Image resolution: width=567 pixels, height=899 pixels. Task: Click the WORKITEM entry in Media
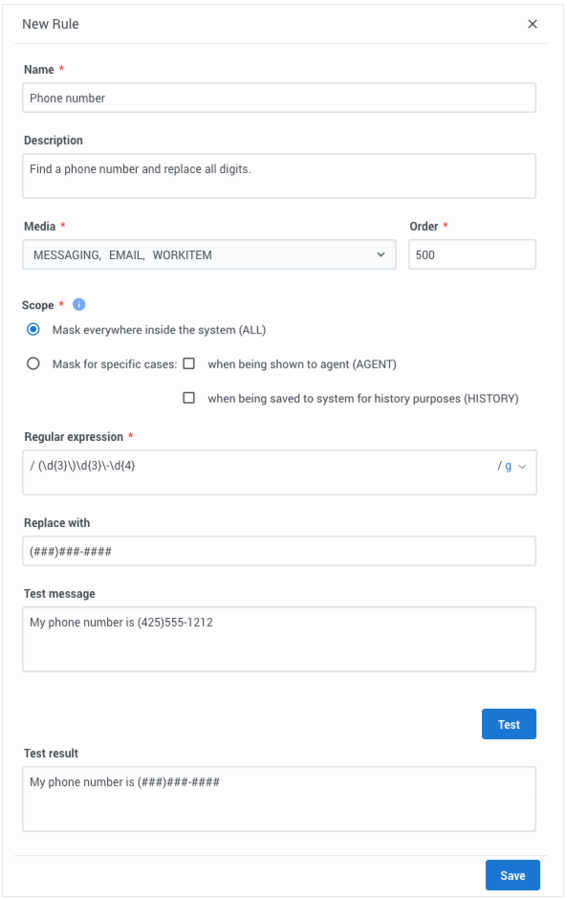182,255
